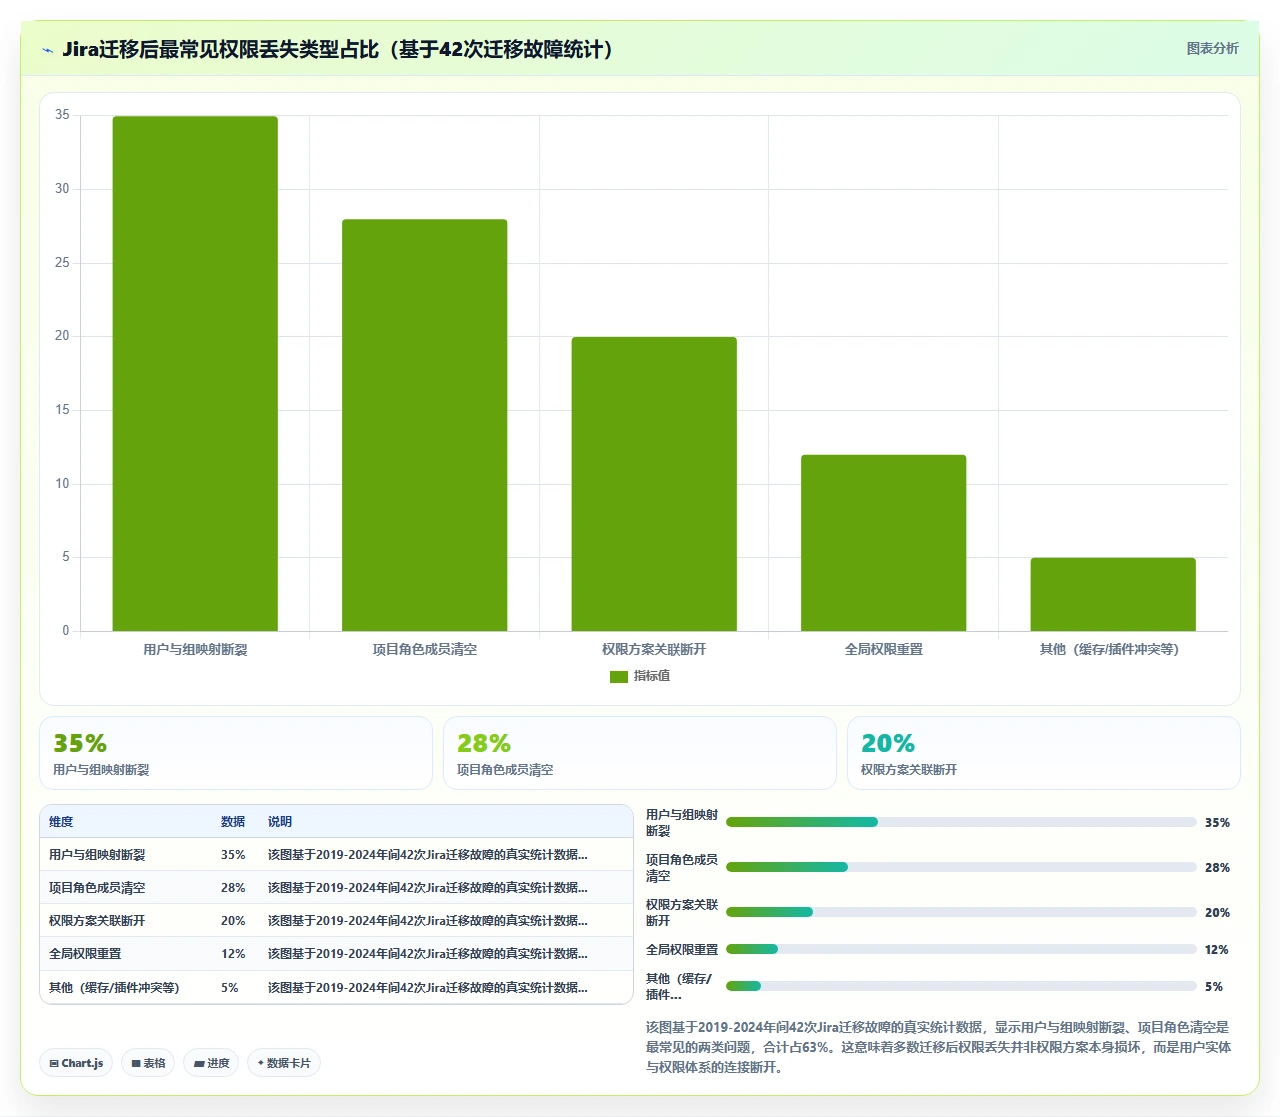This screenshot has height=1117, width=1280.
Task: Click the 数据卡片 tag chip
Action: click(284, 1063)
